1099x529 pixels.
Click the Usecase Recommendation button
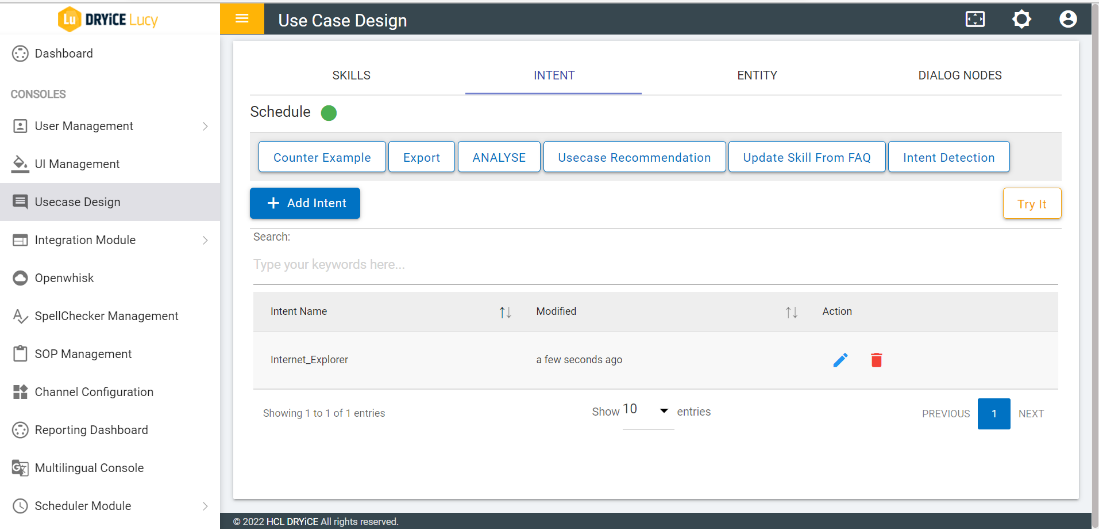(x=634, y=157)
